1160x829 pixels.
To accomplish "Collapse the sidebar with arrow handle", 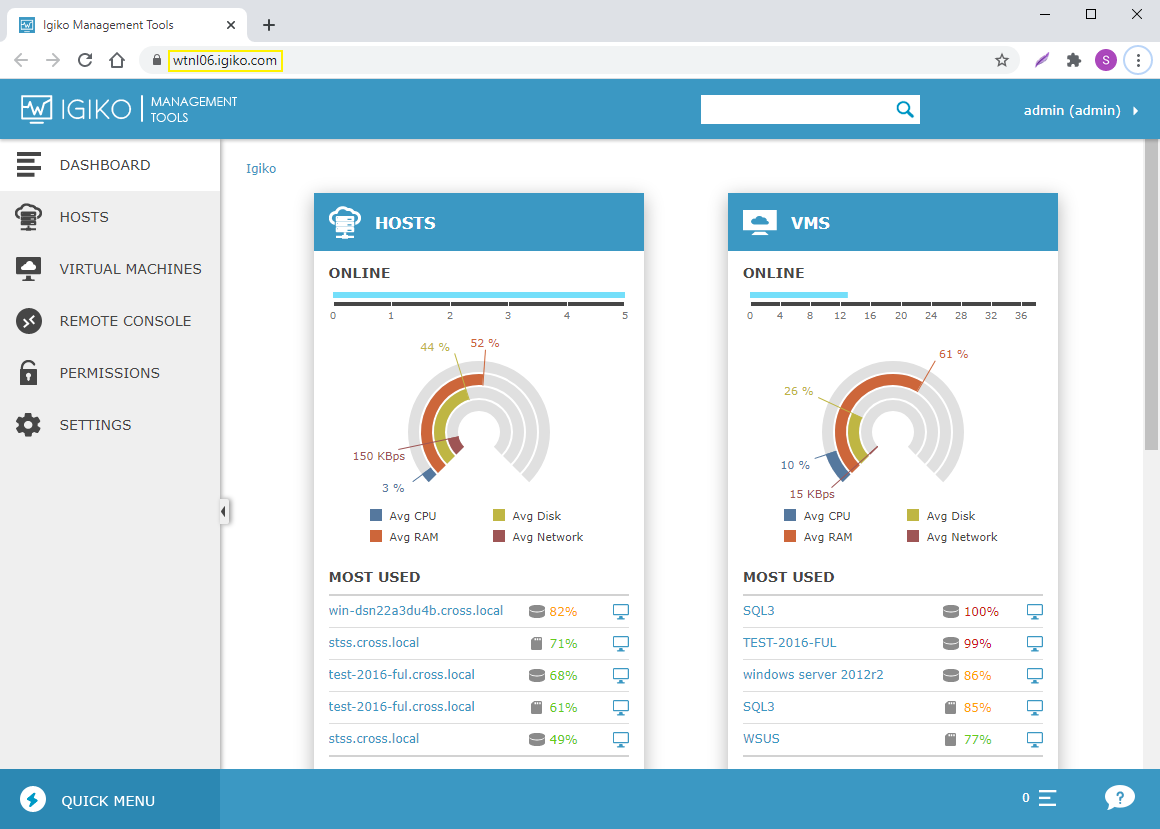I will pyautogui.click(x=223, y=511).
